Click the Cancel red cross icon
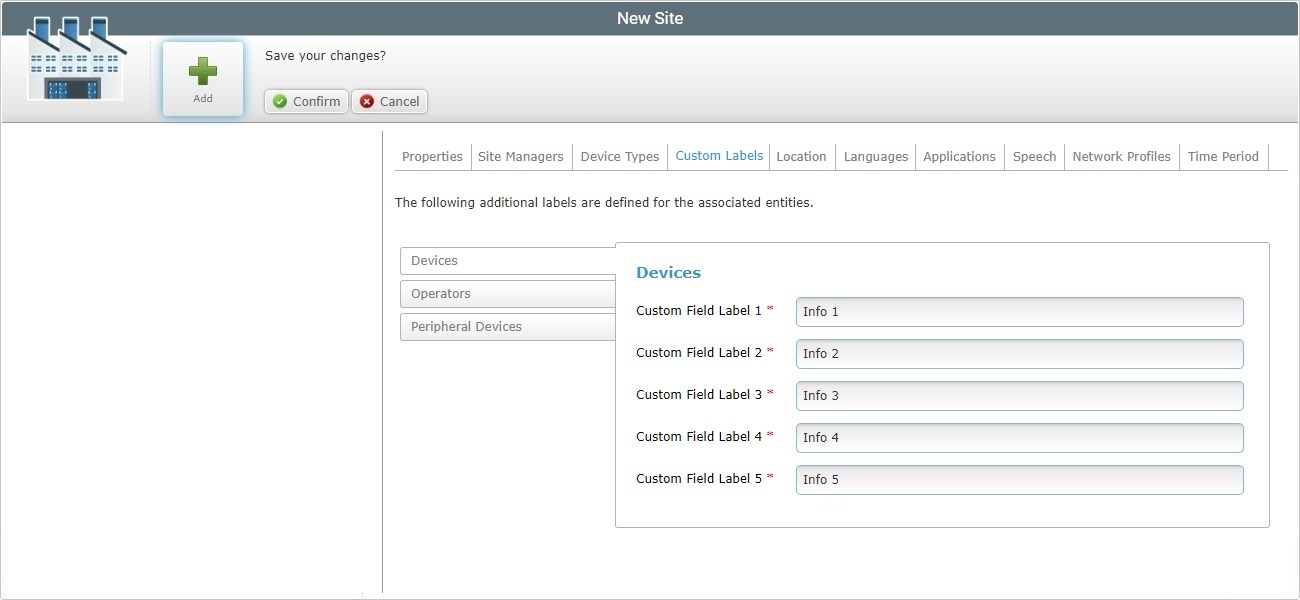Image resolution: width=1300 pixels, height=600 pixels. tap(366, 101)
